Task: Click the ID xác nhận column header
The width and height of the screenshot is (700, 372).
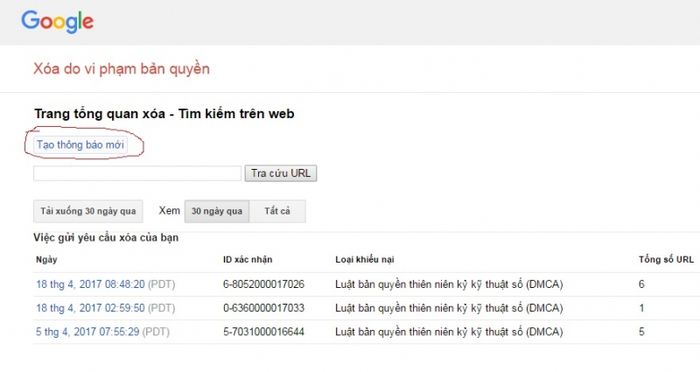Action: pos(248,259)
